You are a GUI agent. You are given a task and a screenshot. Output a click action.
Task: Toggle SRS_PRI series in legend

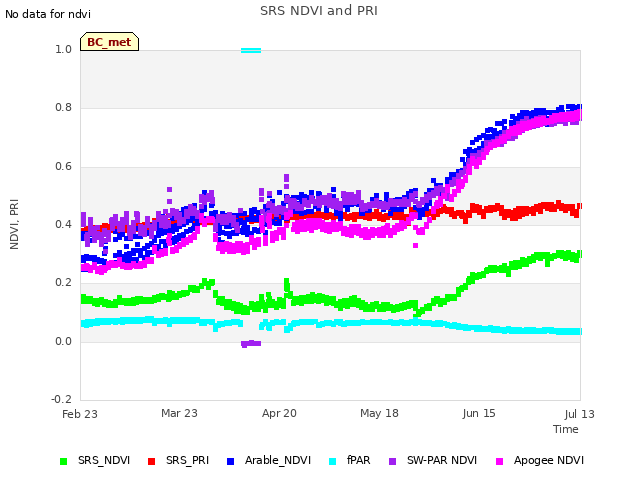click(x=178, y=460)
